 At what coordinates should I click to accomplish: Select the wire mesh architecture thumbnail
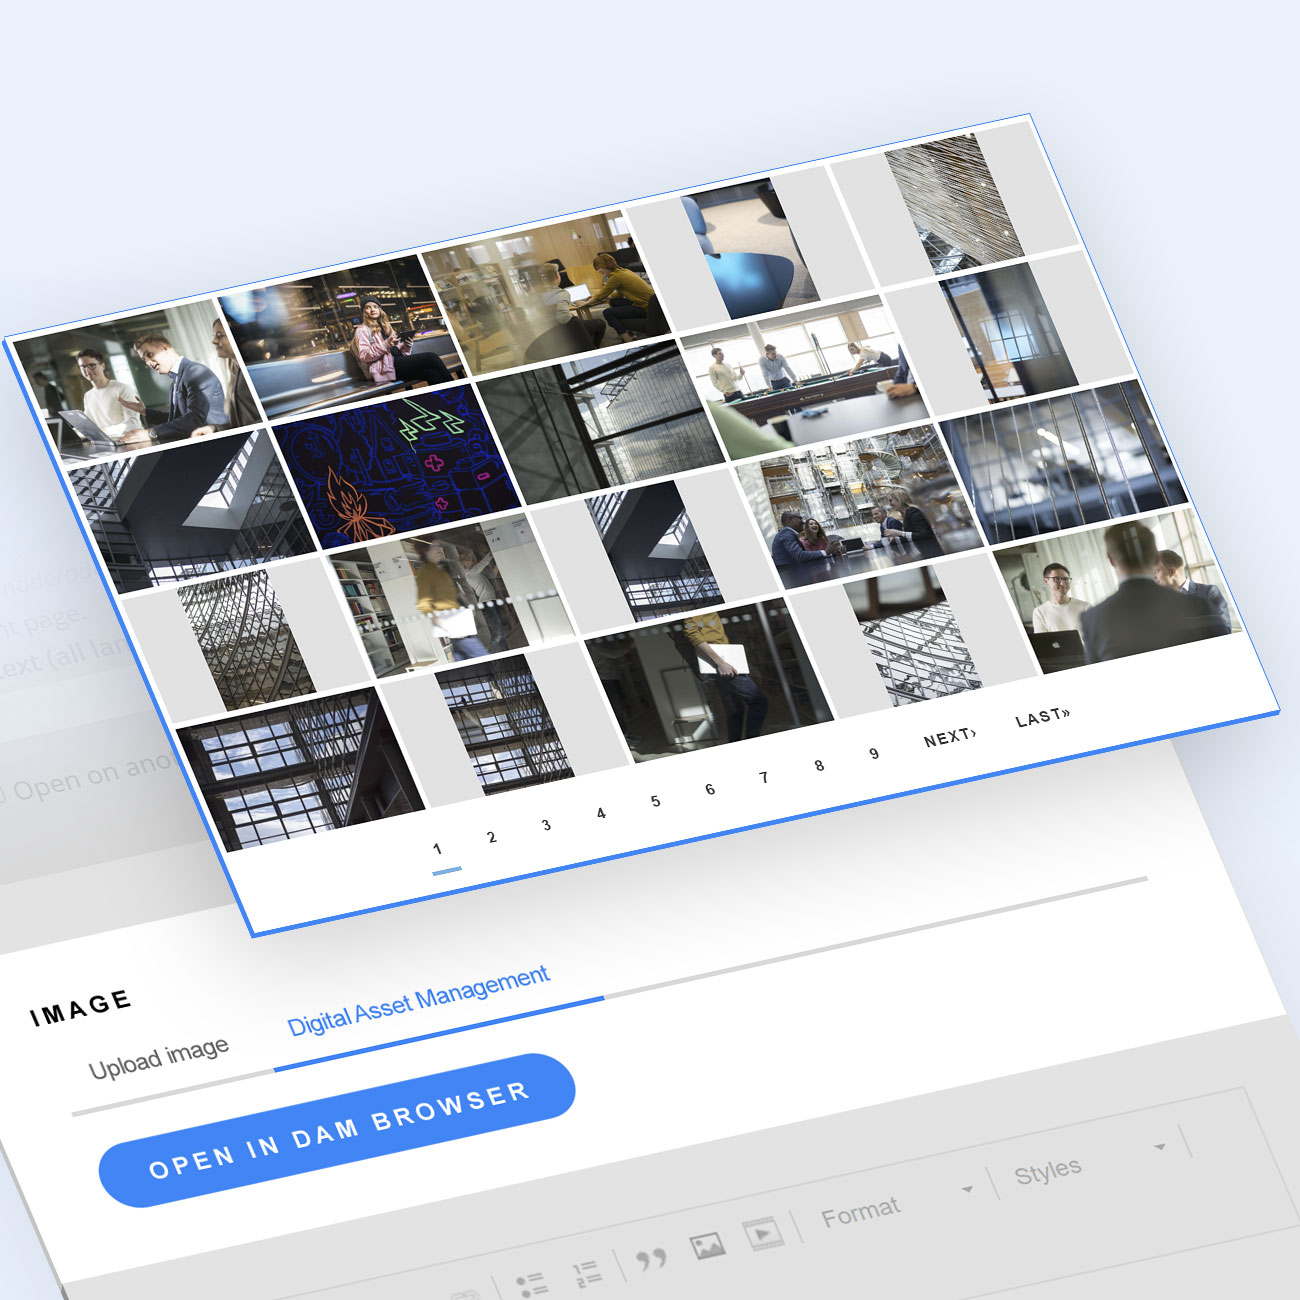pos(956,202)
